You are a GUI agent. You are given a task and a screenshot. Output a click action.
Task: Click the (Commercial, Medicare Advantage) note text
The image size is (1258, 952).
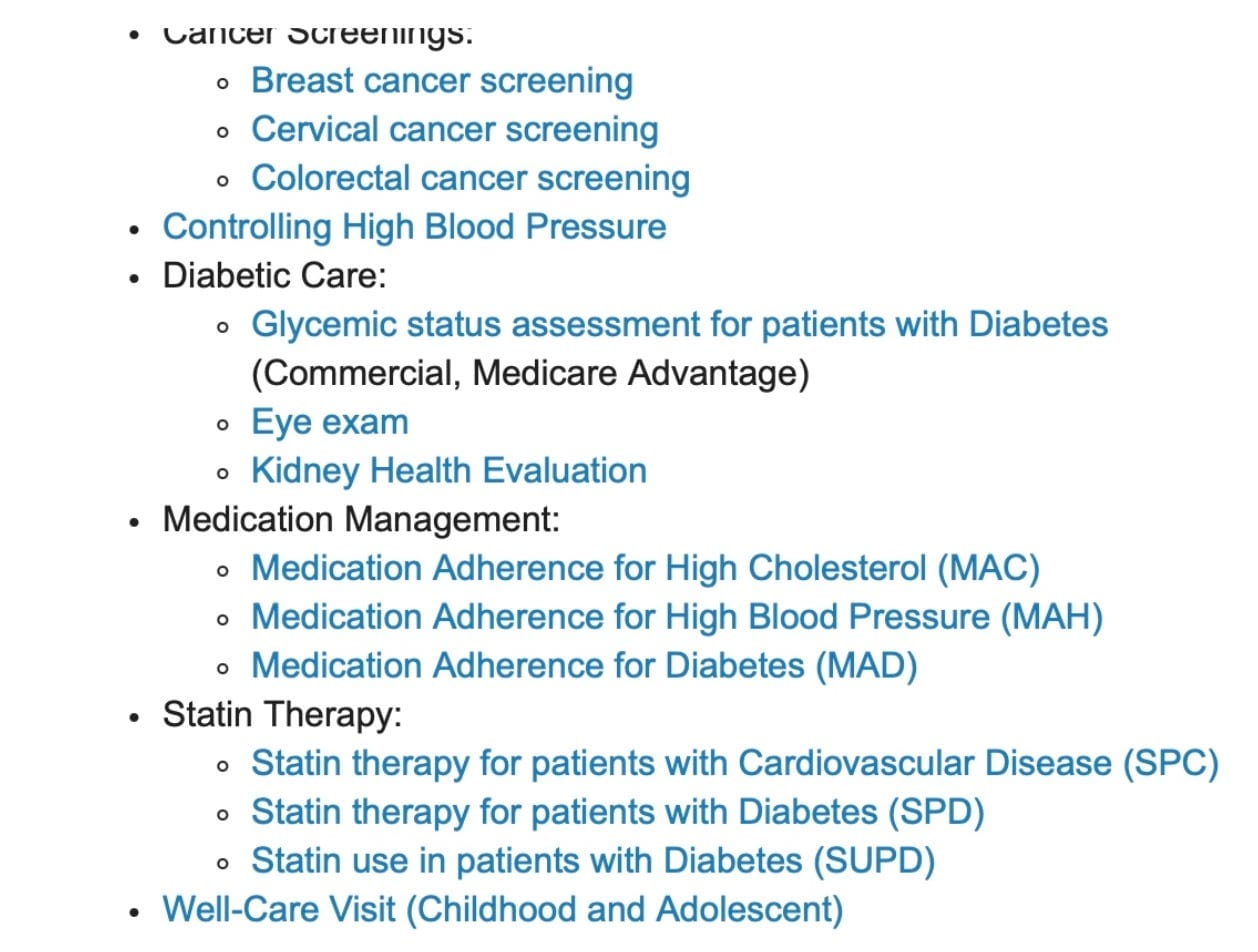[530, 374]
